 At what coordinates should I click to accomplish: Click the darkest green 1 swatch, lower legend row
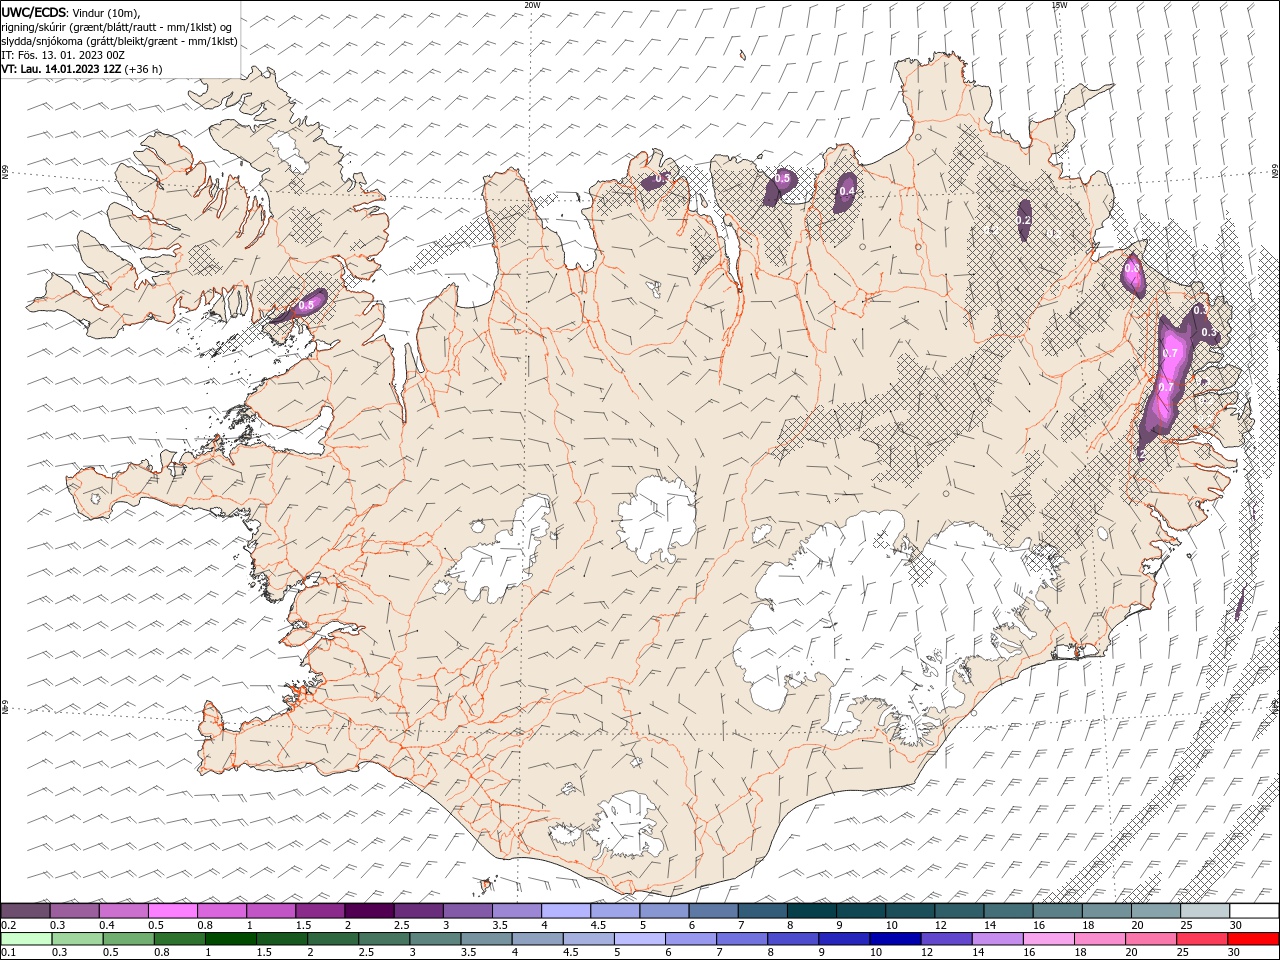231,939
